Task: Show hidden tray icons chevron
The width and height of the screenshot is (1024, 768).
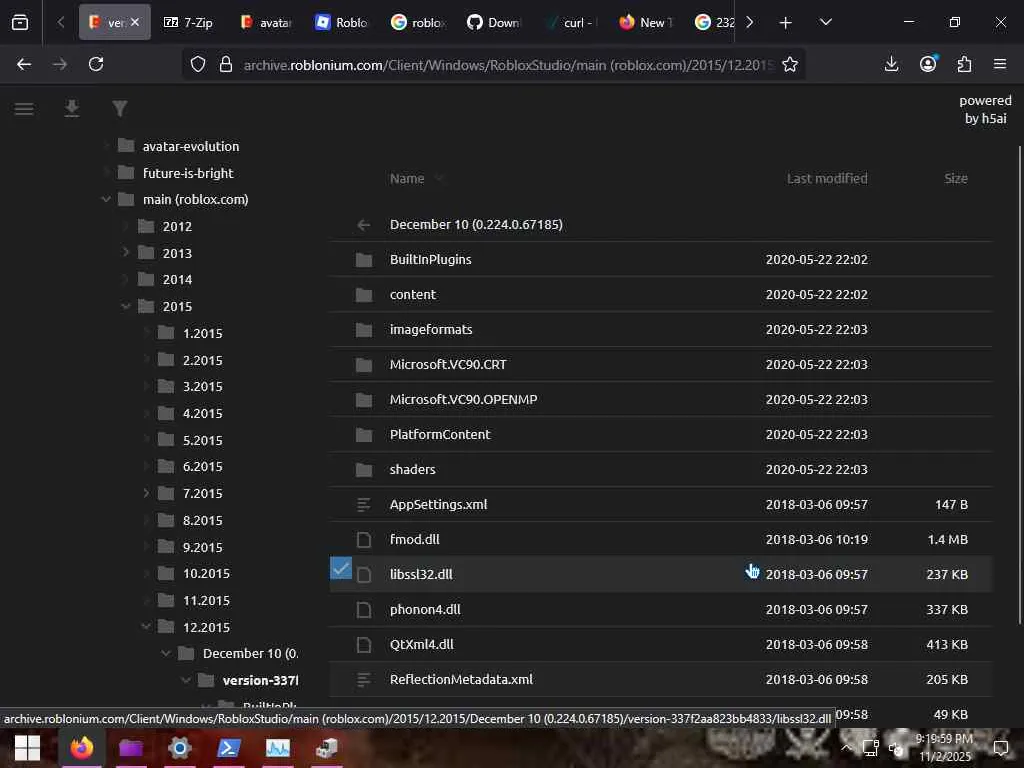Action: tap(846, 747)
